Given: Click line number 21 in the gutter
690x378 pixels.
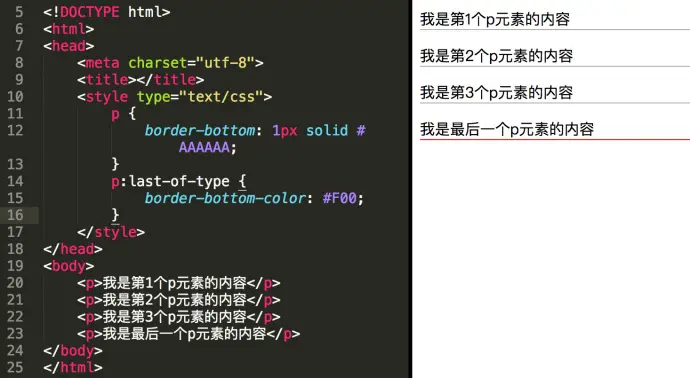Looking at the screenshot, I should tap(15, 300).
